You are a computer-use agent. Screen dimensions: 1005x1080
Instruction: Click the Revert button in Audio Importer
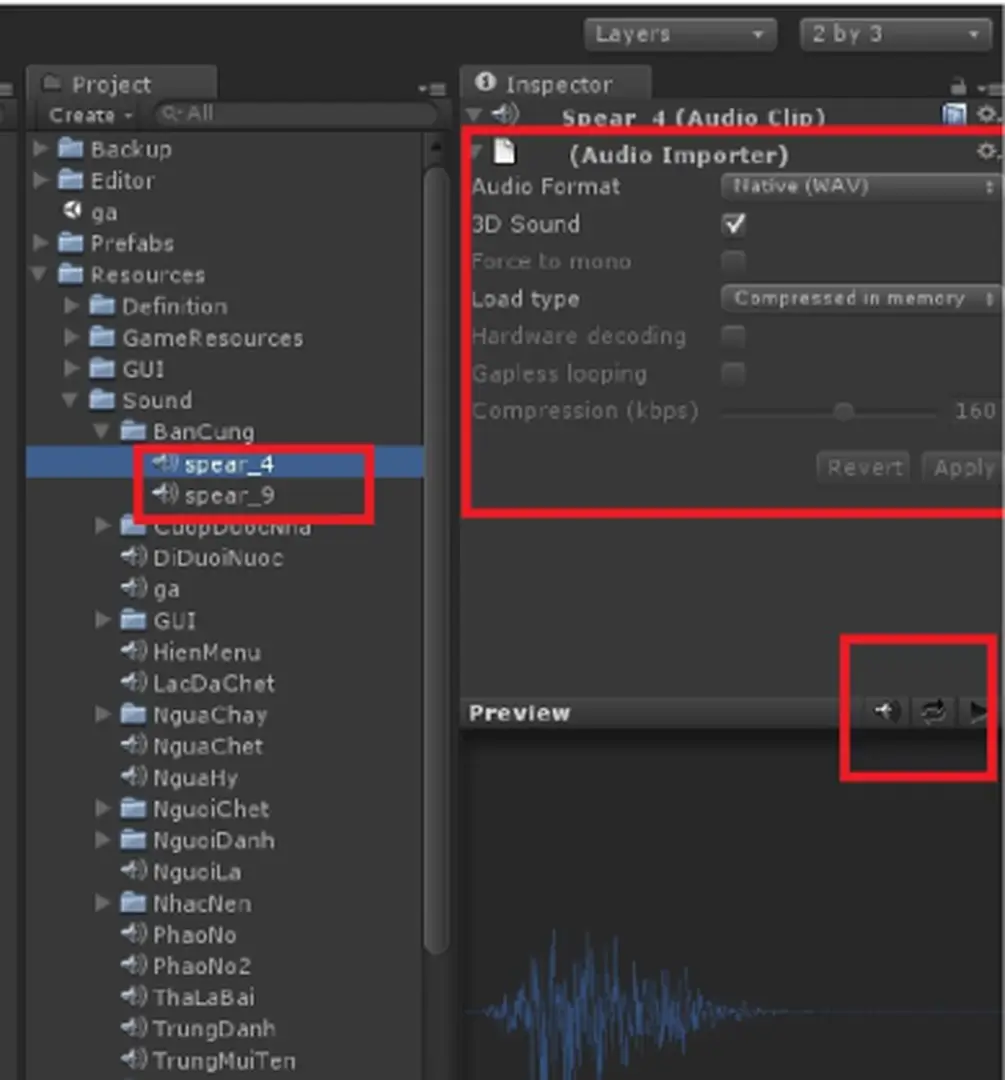click(862, 466)
